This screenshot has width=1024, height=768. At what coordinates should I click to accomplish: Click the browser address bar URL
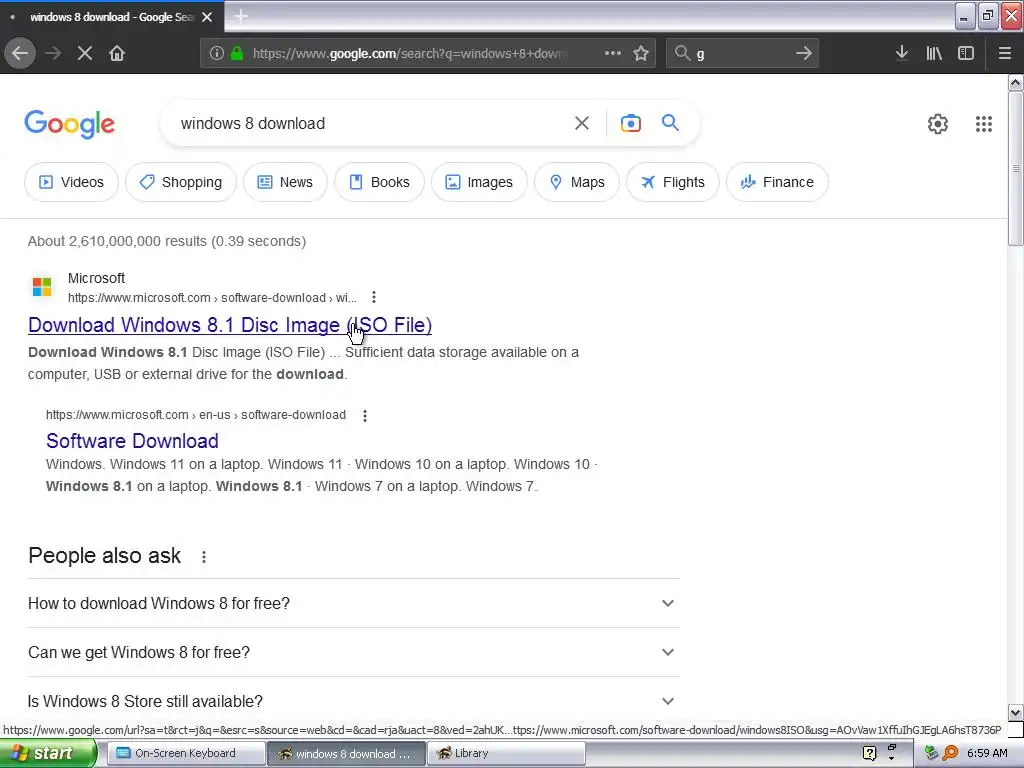tap(410, 53)
